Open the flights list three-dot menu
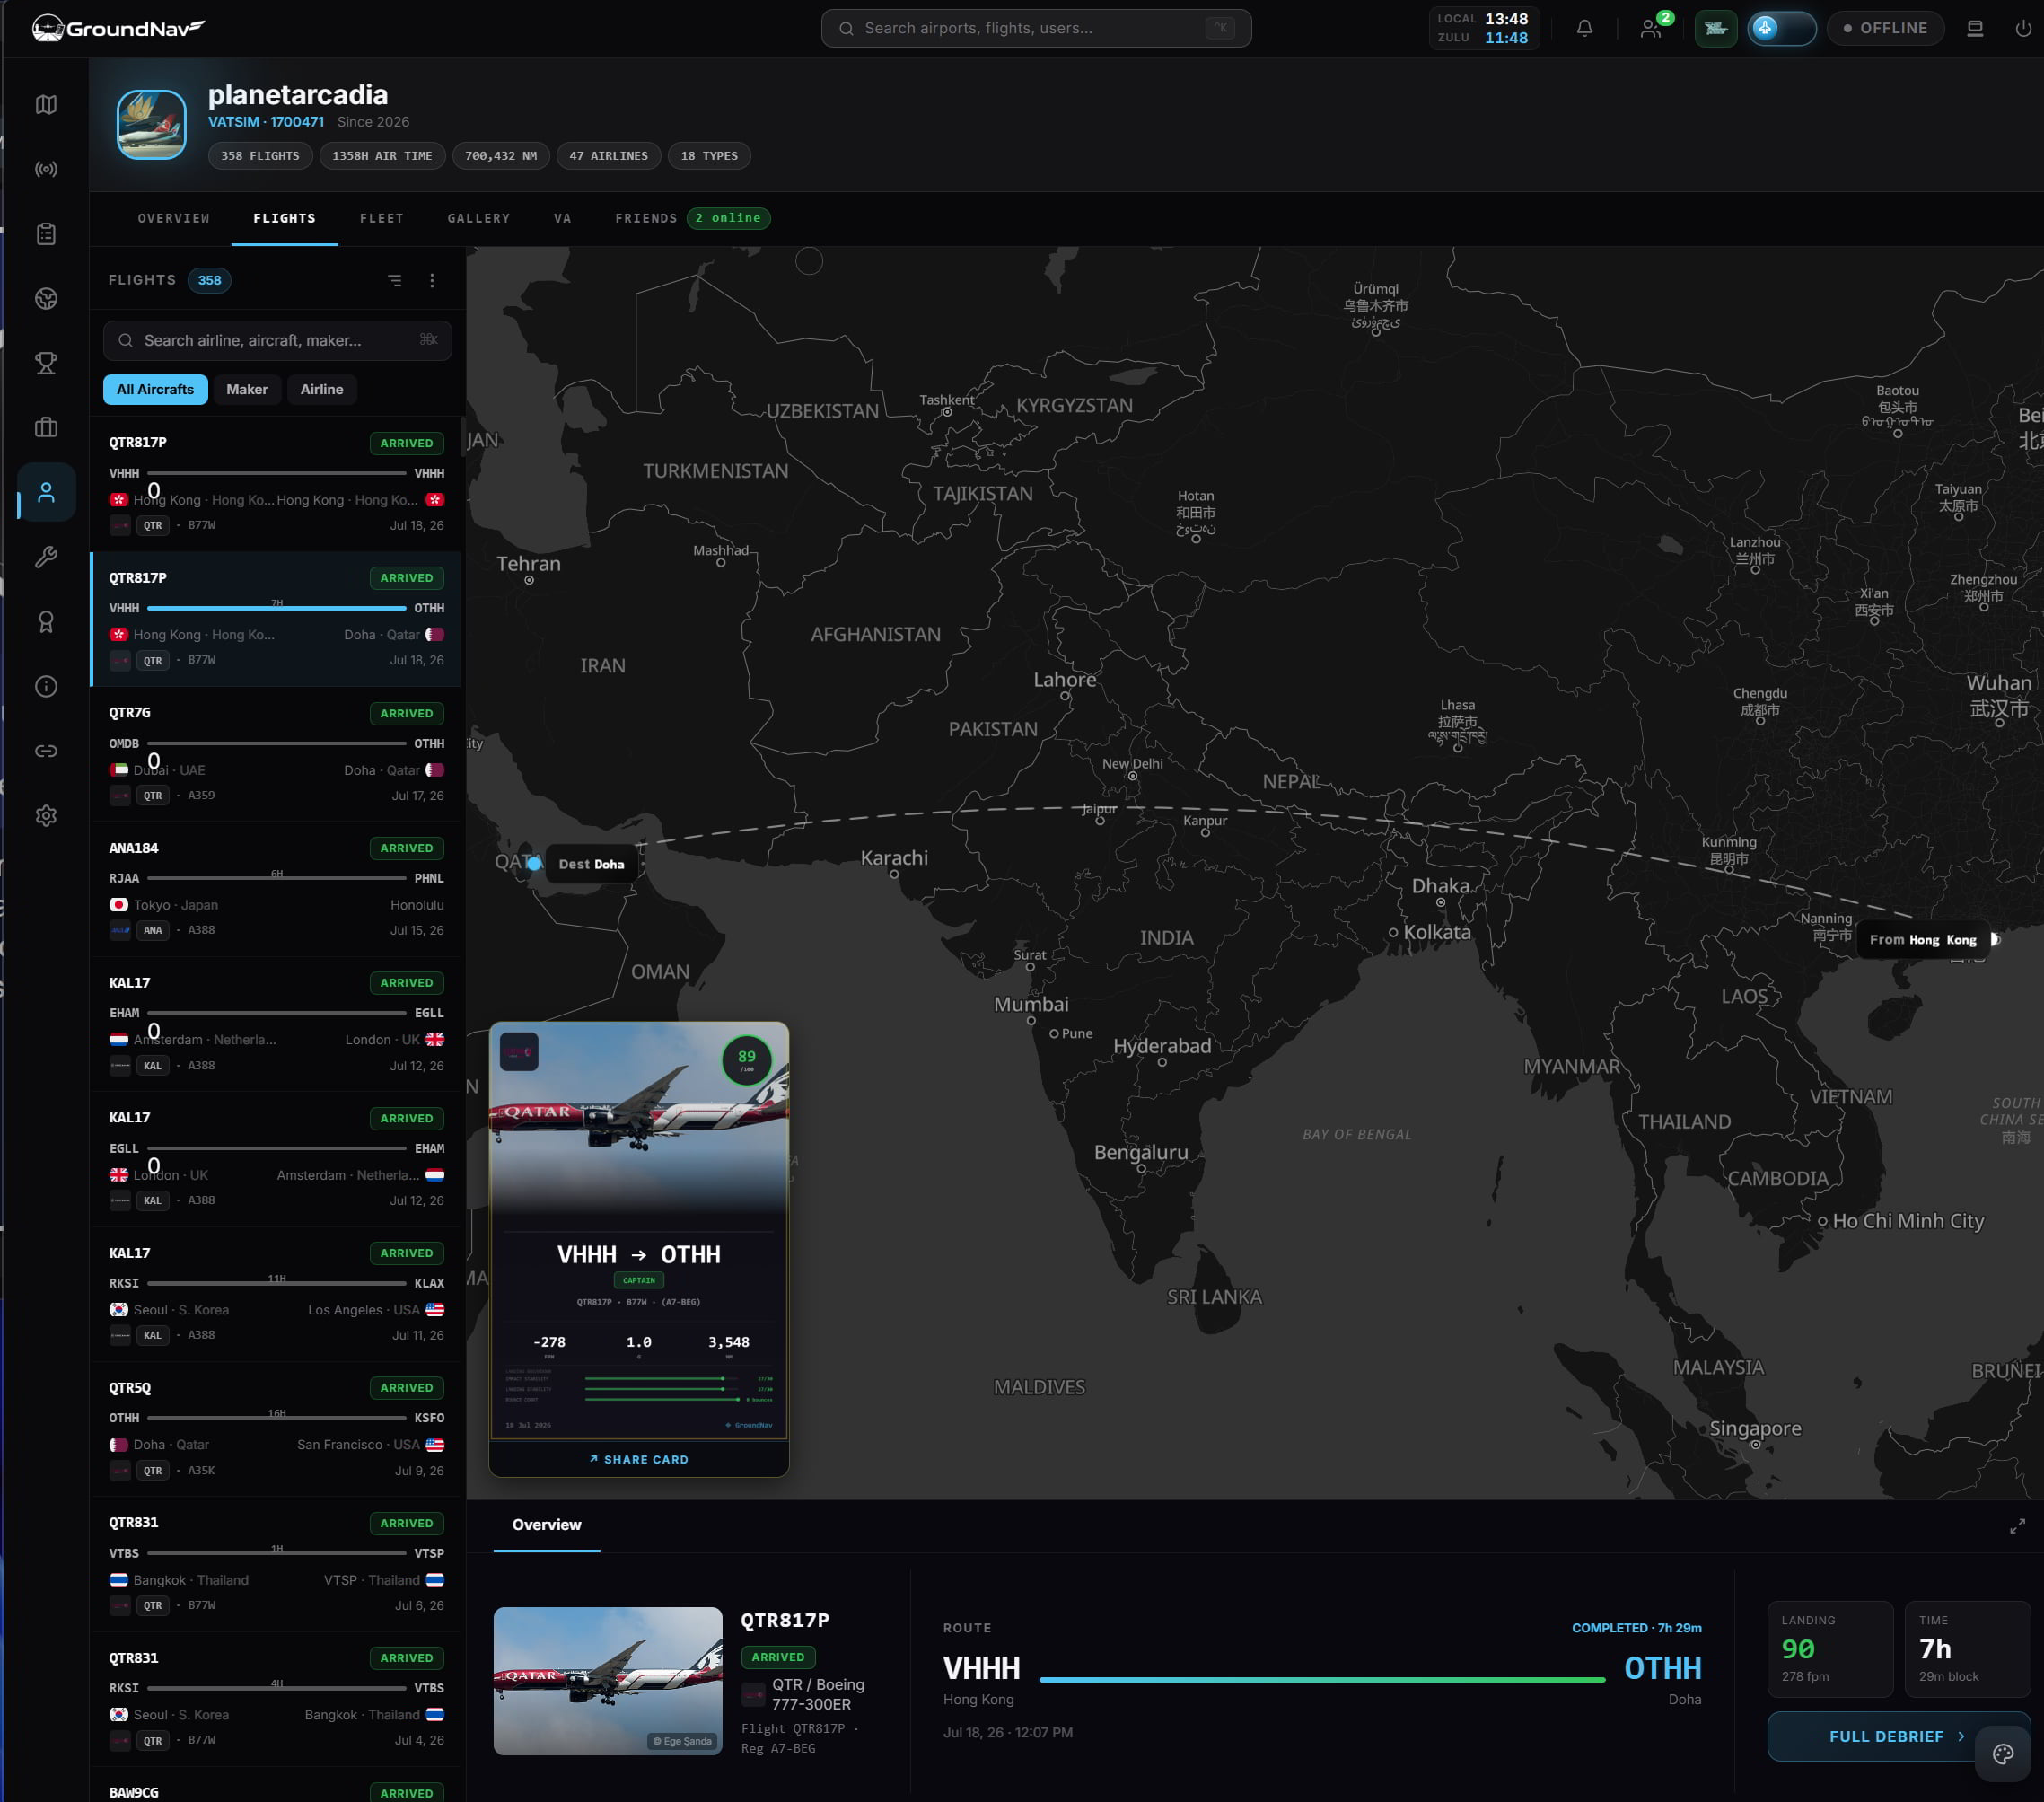2044x1802 pixels. click(x=432, y=281)
